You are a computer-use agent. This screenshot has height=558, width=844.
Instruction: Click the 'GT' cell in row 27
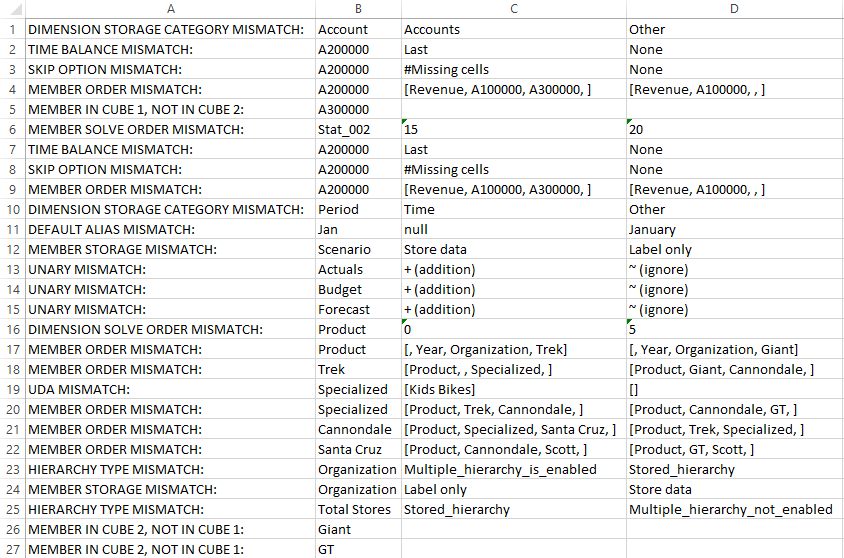point(358,550)
